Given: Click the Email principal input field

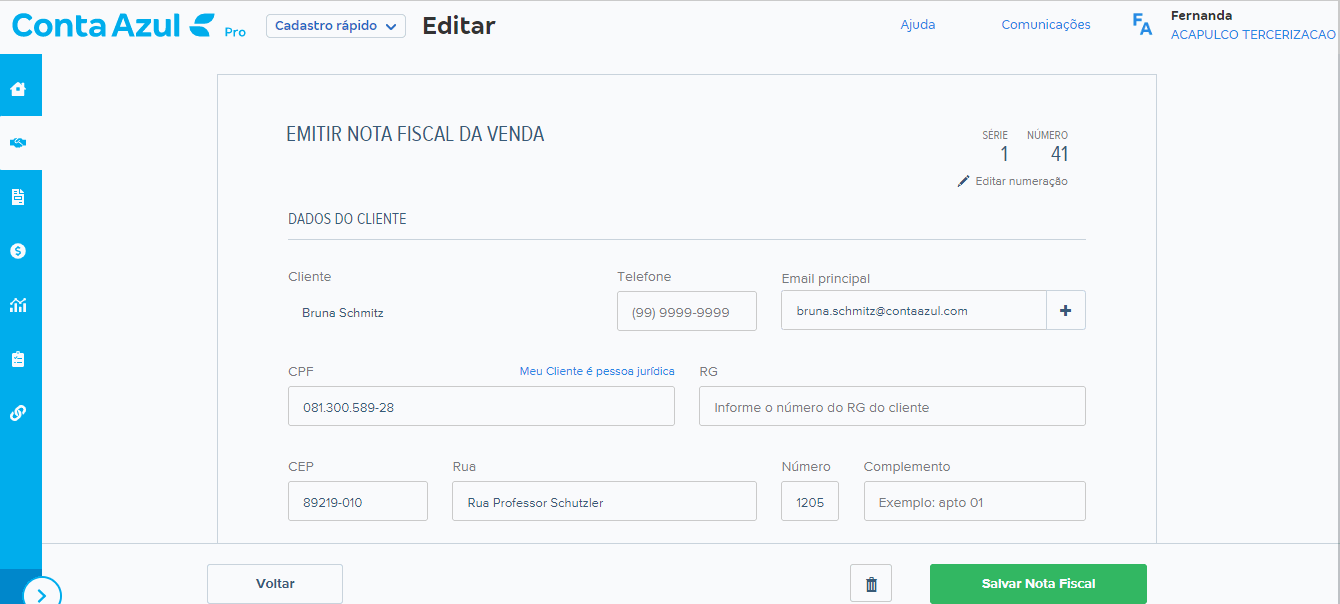Looking at the screenshot, I should coord(914,310).
